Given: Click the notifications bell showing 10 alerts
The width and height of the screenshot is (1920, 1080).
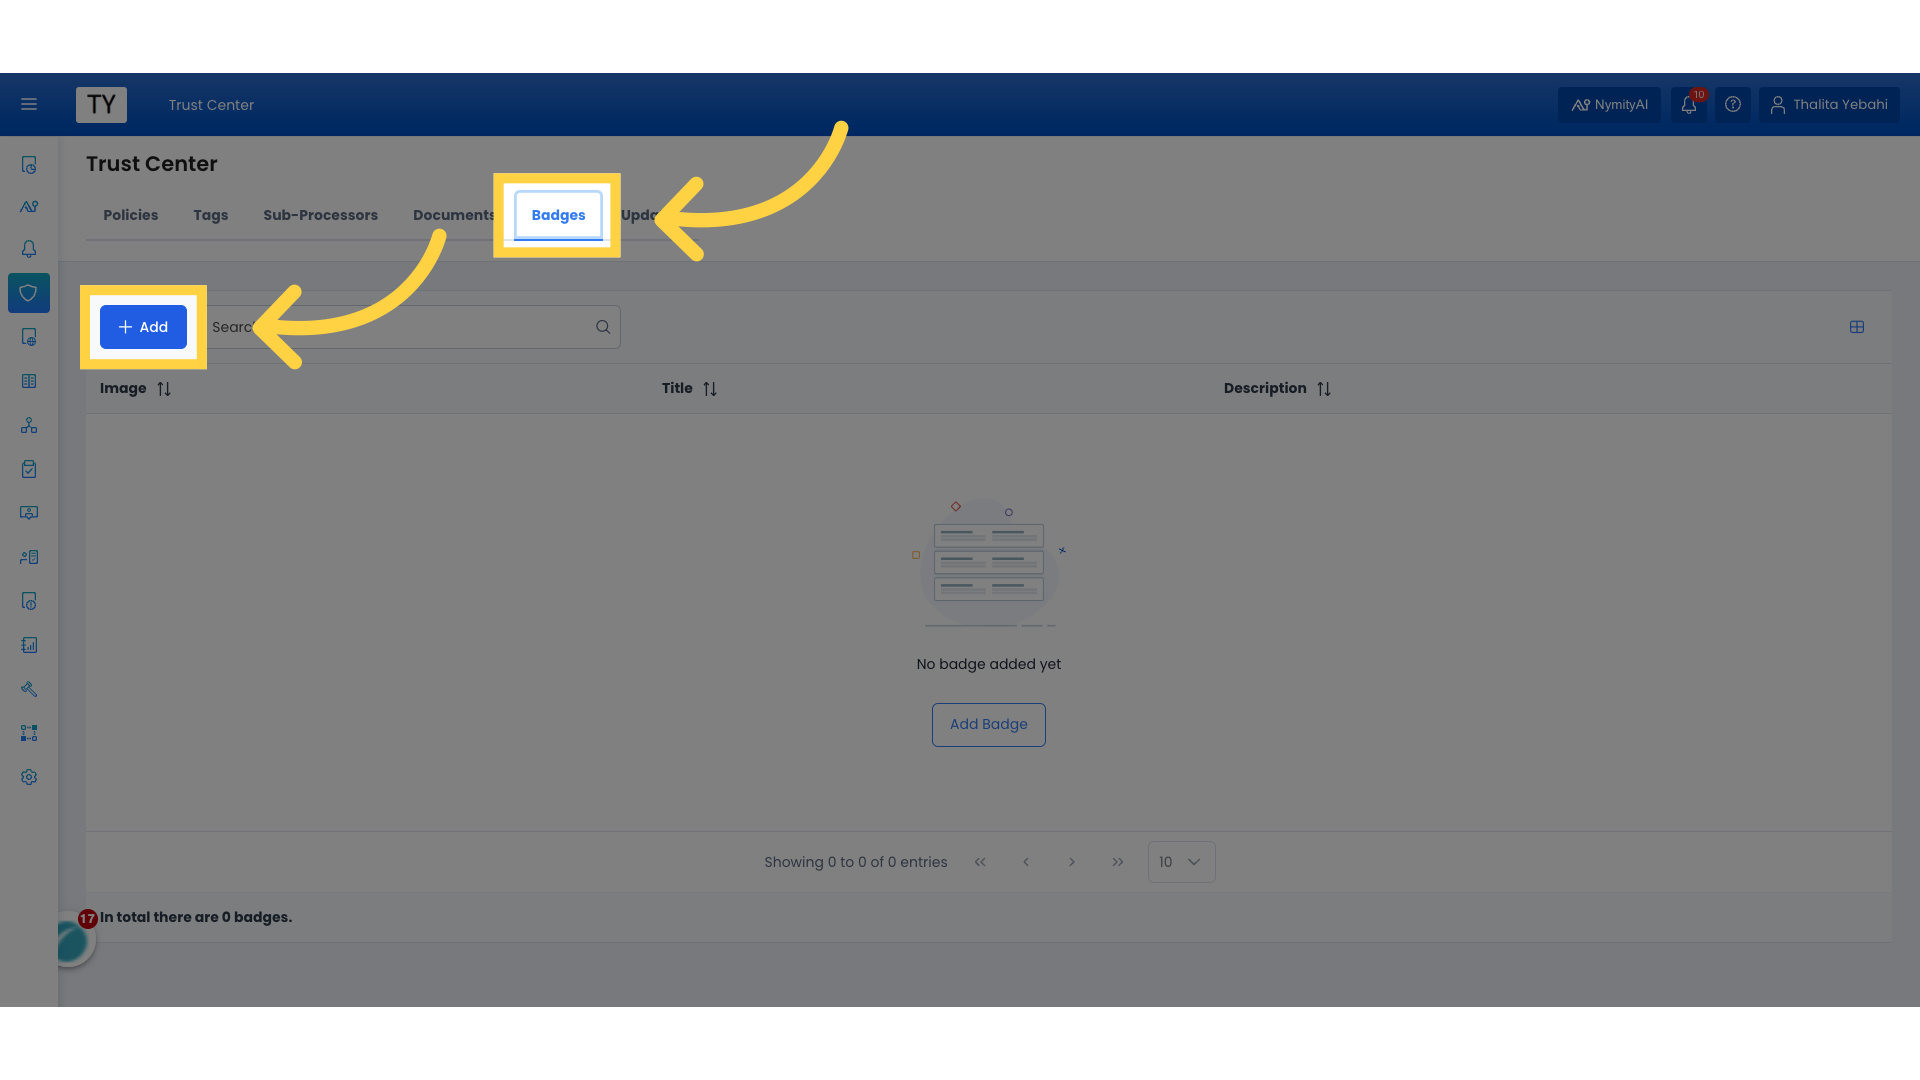Looking at the screenshot, I should 1688,104.
